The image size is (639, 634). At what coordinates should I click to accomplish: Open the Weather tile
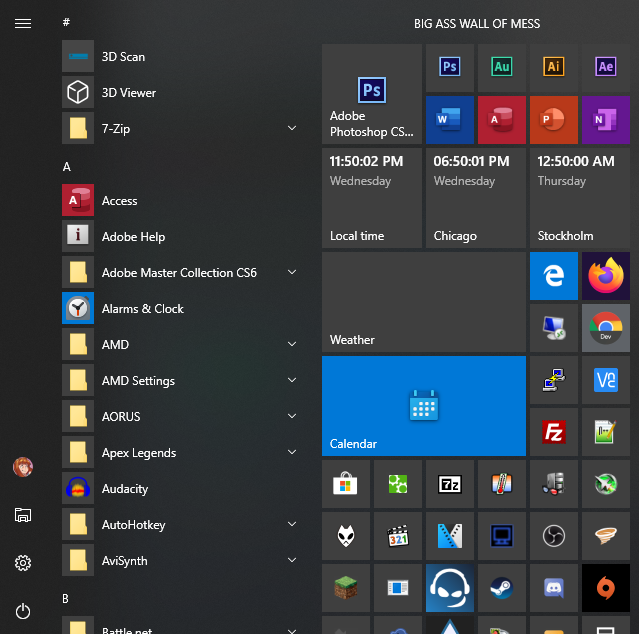click(x=424, y=302)
